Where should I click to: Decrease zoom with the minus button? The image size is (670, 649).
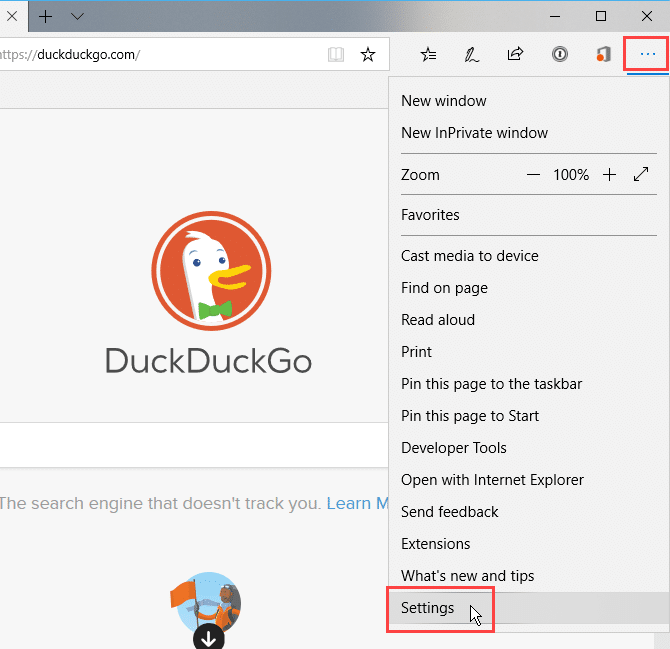pos(533,175)
